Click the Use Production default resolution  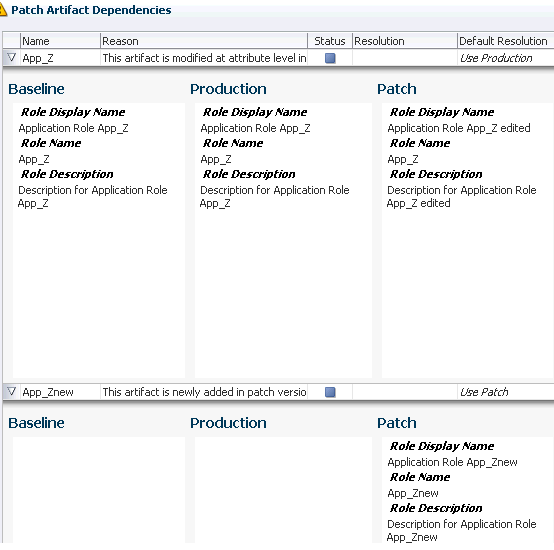(x=496, y=58)
